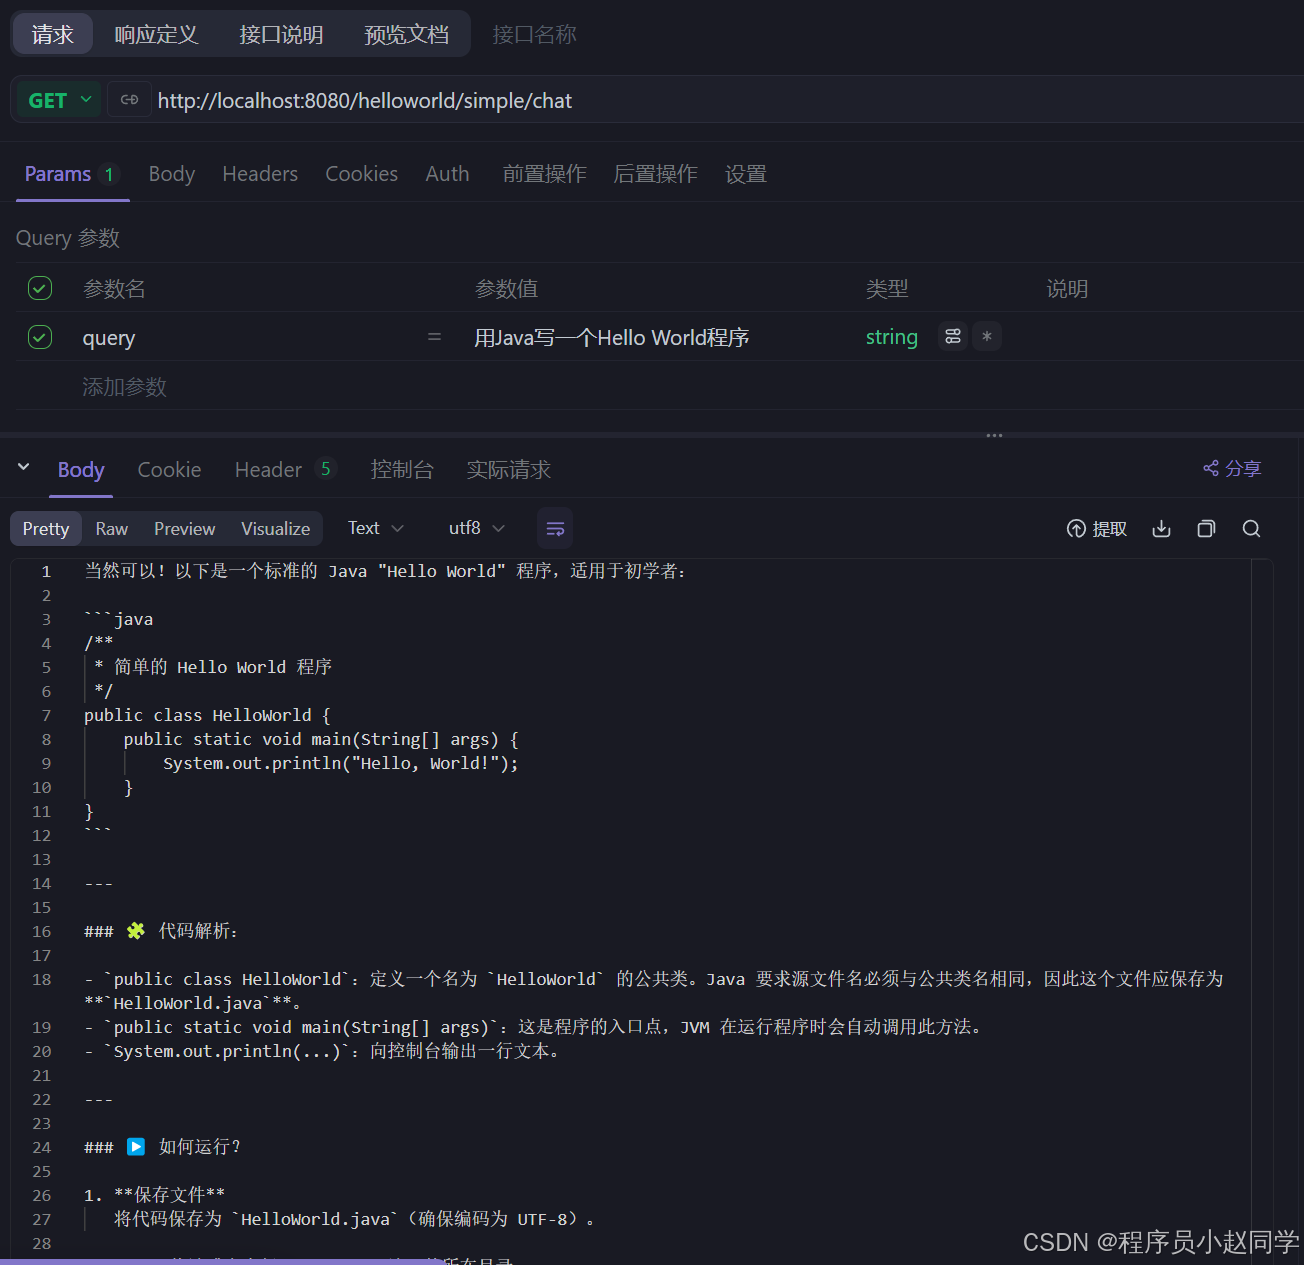Select the Preview view button
The width and height of the screenshot is (1304, 1265).
point(184,528)
